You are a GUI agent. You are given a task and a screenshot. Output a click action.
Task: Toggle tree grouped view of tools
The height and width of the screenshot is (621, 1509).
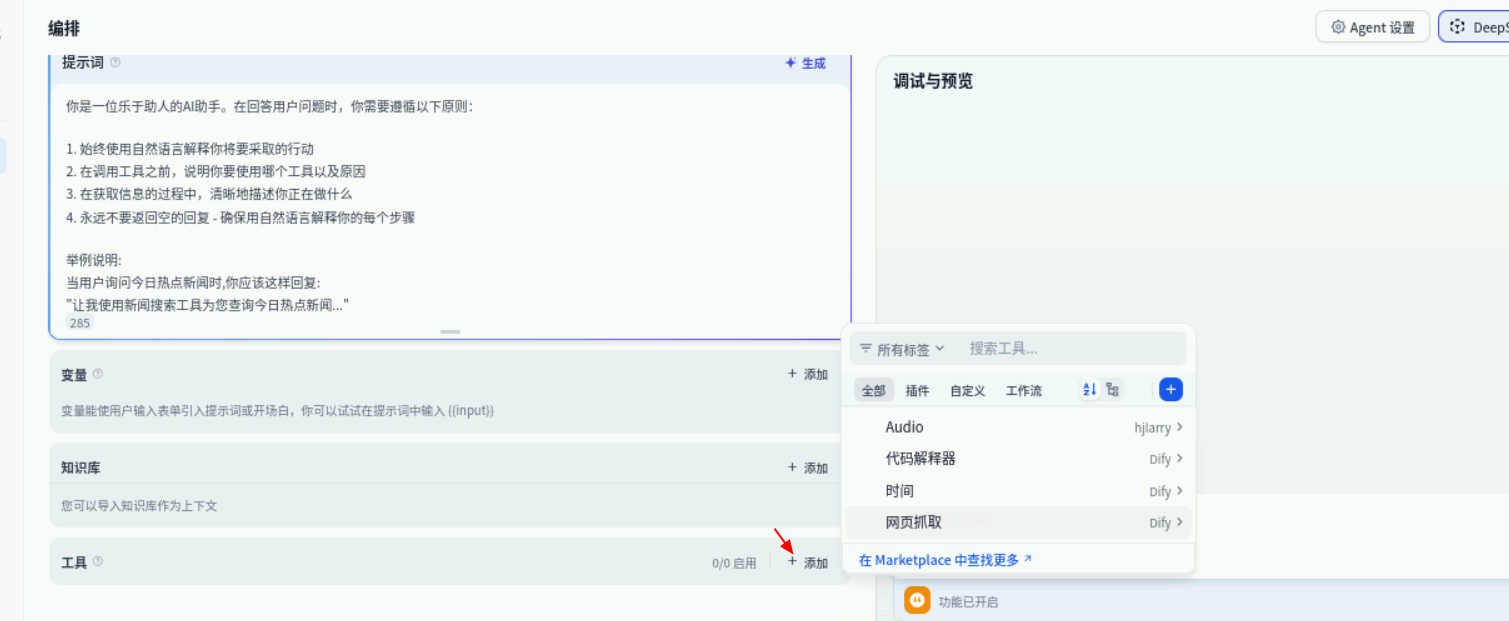[1112, 390]
